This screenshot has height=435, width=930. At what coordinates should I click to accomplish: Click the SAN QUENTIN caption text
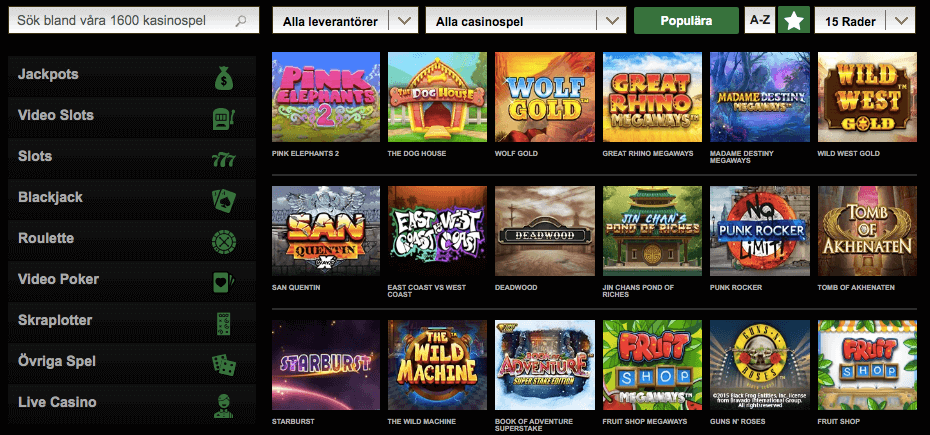pyautogui.click(x=296, y=288)
